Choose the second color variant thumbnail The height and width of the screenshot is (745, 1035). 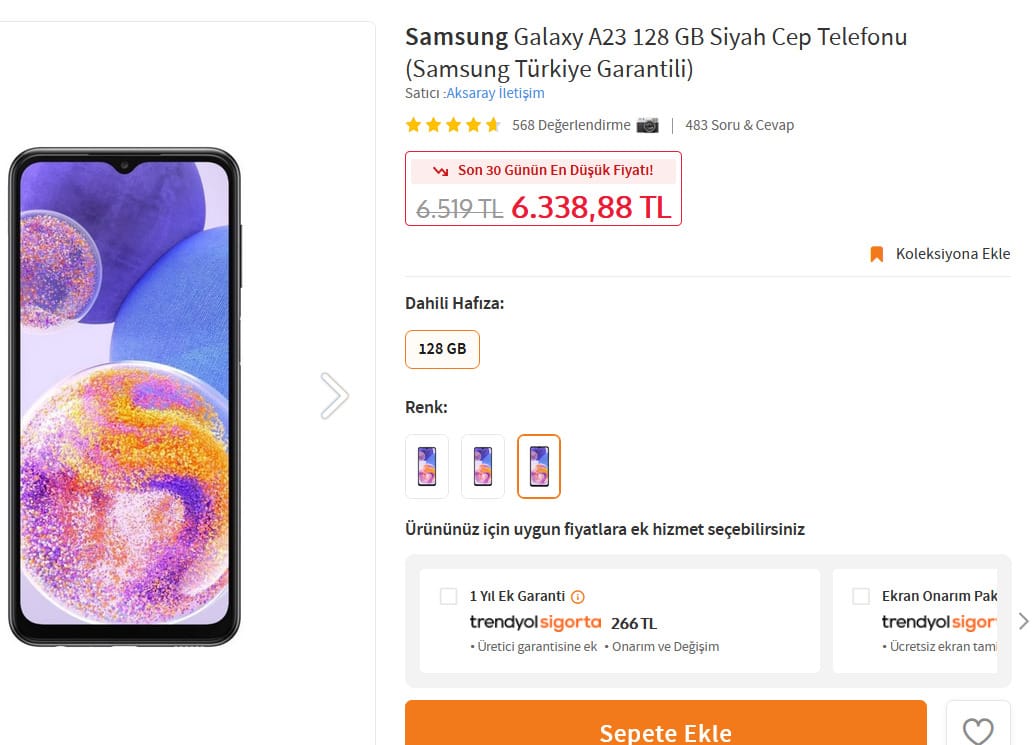coord(483,466)
